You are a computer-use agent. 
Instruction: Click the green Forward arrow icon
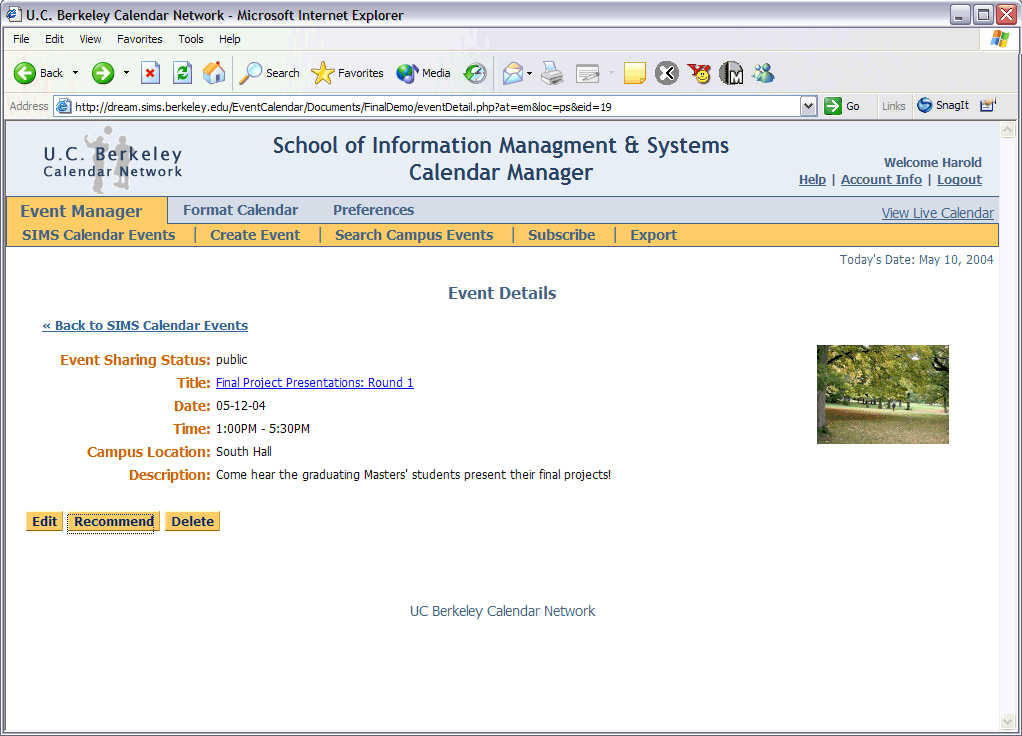click(102, 73)
